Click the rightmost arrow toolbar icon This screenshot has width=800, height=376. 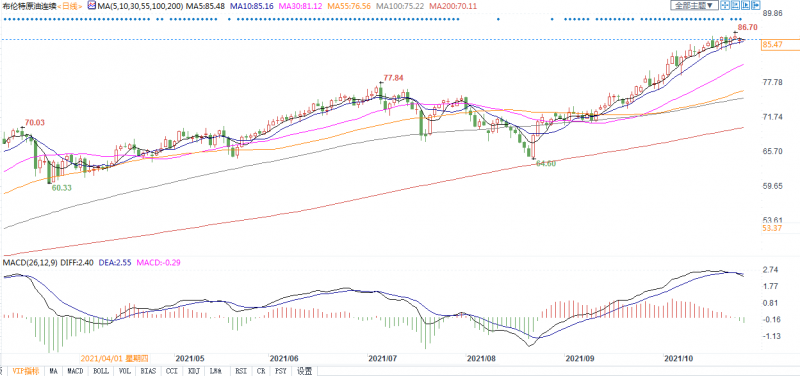click(x=756, y=5)
